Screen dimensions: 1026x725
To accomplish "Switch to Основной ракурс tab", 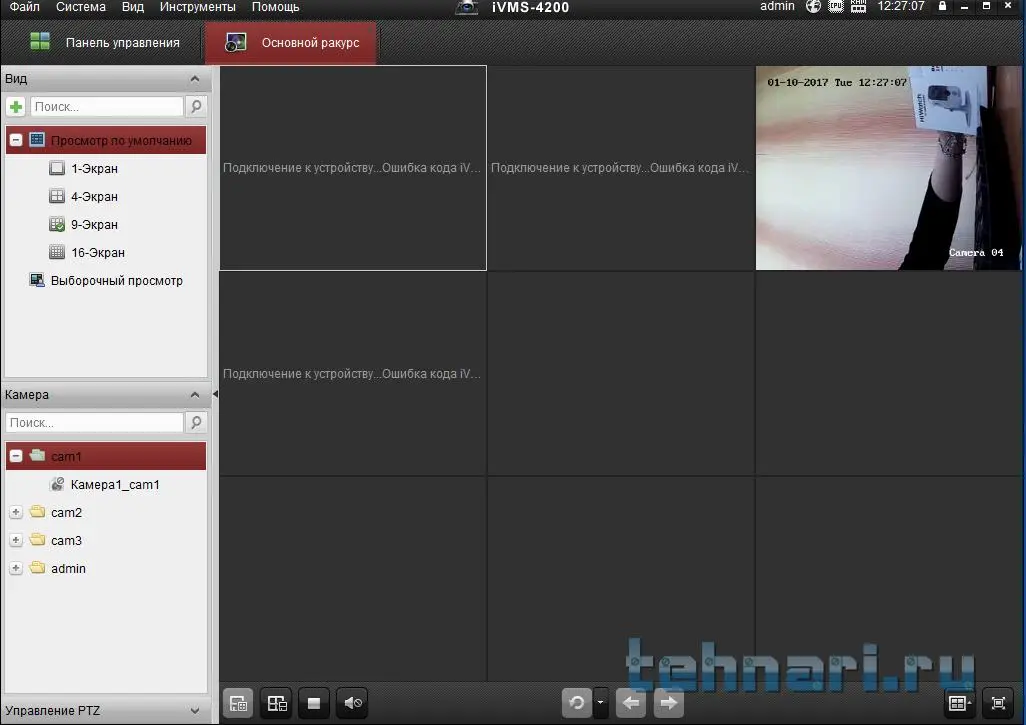I will tap(291, 43).
